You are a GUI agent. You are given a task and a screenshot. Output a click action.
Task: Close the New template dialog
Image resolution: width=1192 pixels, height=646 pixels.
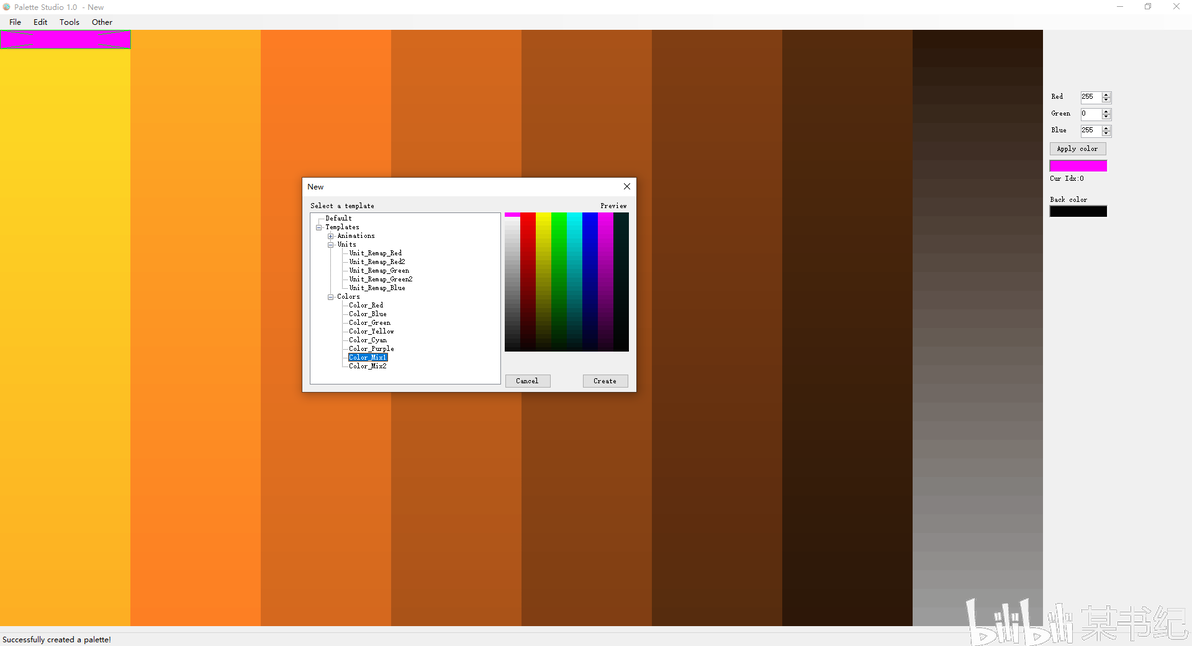click(x=626, y=186)
